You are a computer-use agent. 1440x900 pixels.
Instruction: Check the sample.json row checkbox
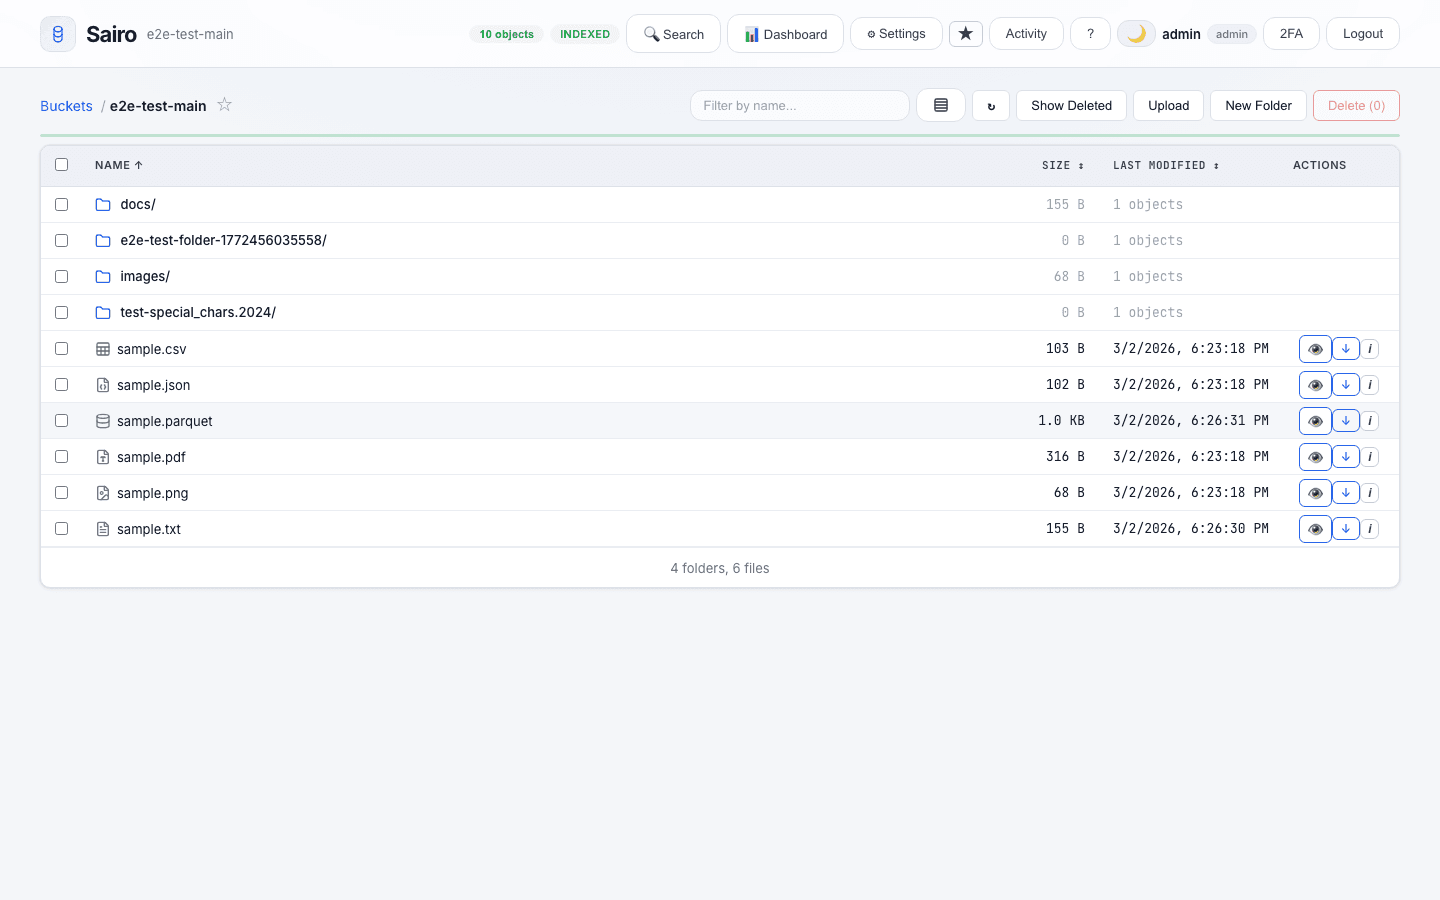62,384
